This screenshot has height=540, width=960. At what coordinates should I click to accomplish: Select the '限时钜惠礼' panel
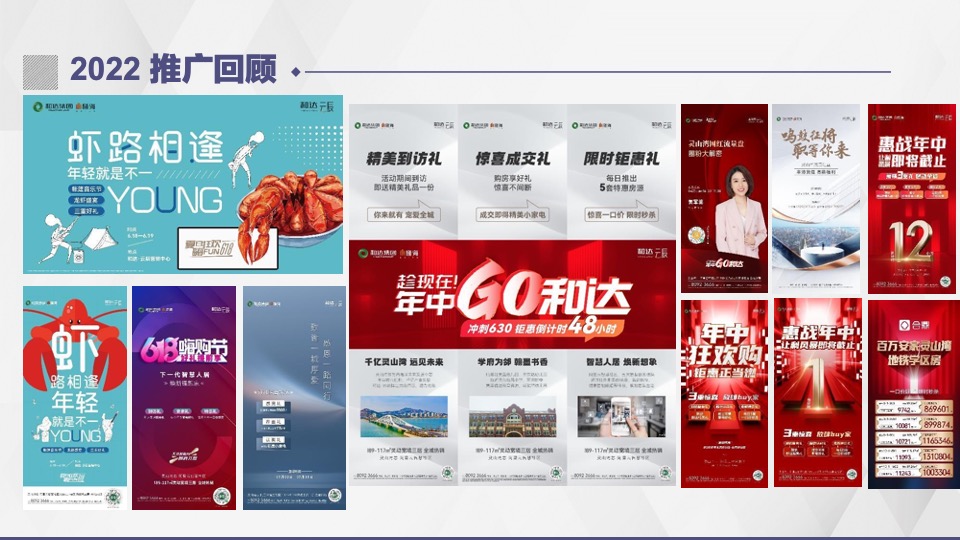tap(621, 172)
